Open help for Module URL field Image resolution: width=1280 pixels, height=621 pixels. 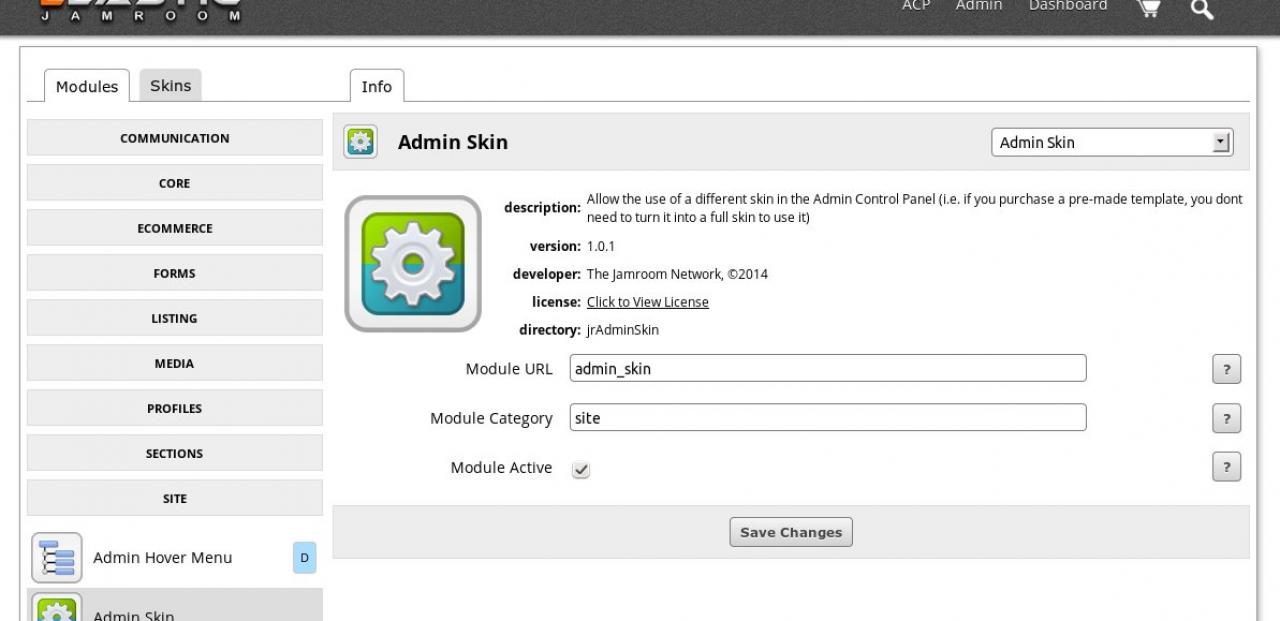coord(1226,369)
